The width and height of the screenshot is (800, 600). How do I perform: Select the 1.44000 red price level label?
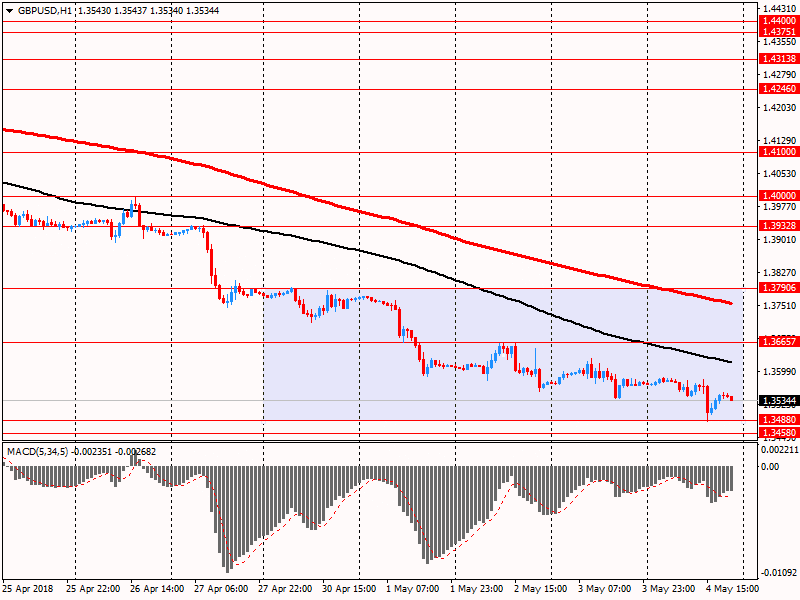pos(779,21)
